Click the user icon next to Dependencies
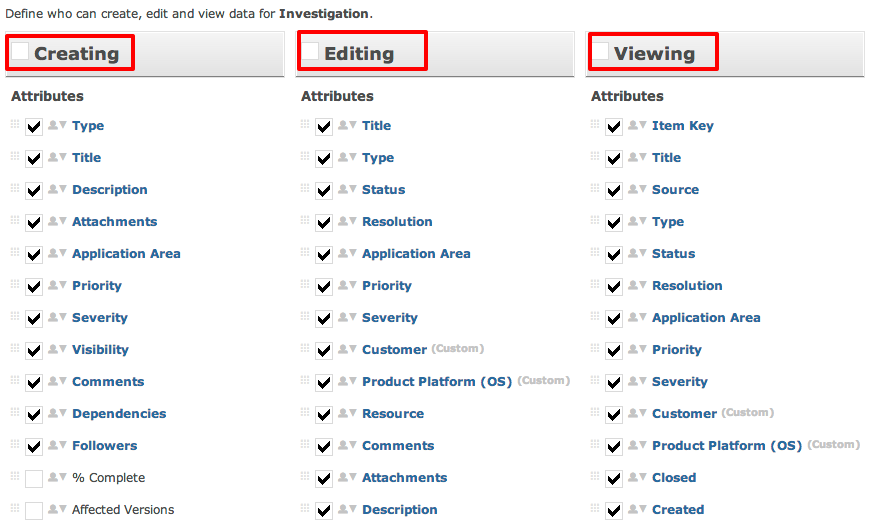871x531 pixels. pos(57,413)
